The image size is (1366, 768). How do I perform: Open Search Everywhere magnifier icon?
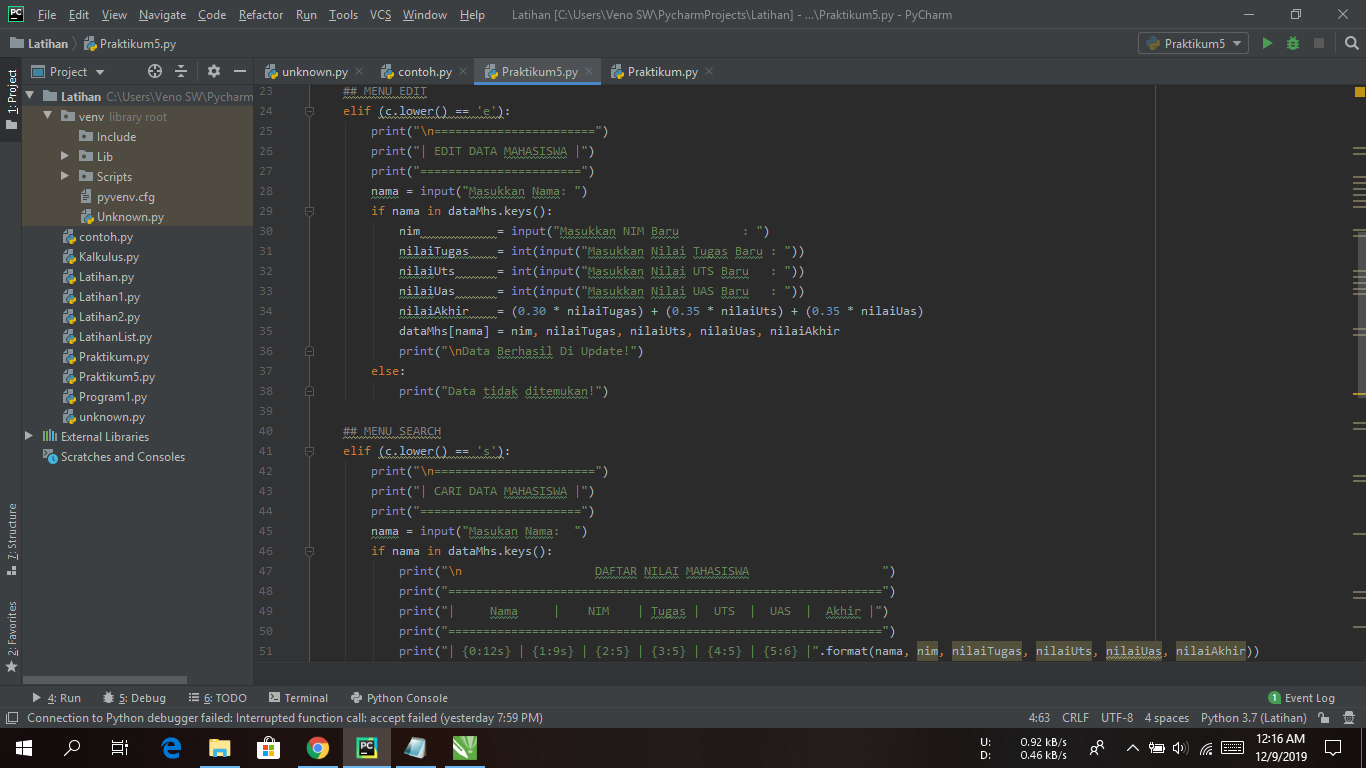point(1351,43)
